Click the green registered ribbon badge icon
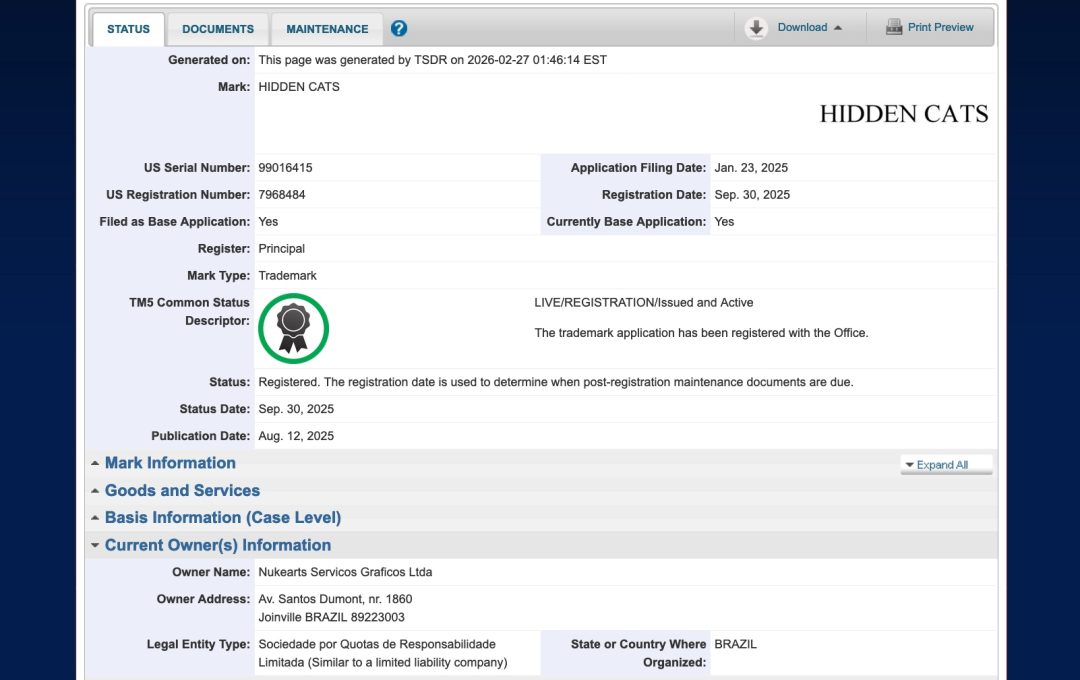This screenshot has height=680, width=1080. pyautogui.click(x=293, y=328)
